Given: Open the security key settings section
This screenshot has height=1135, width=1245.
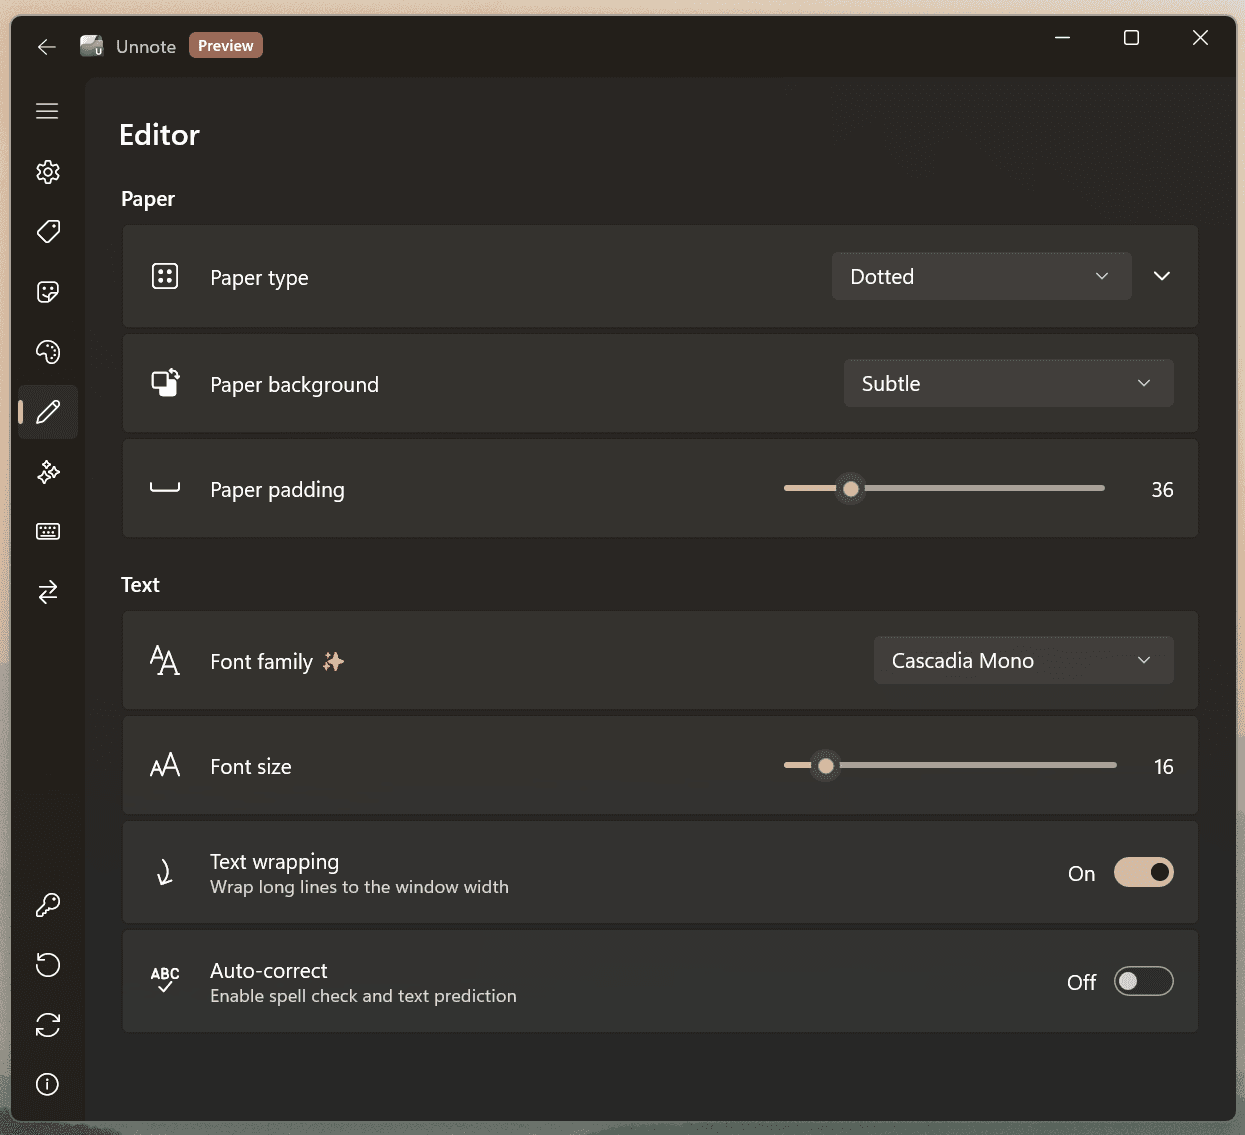Looking at the screenshot, I should pyautogui.click(x=47, y=905).
